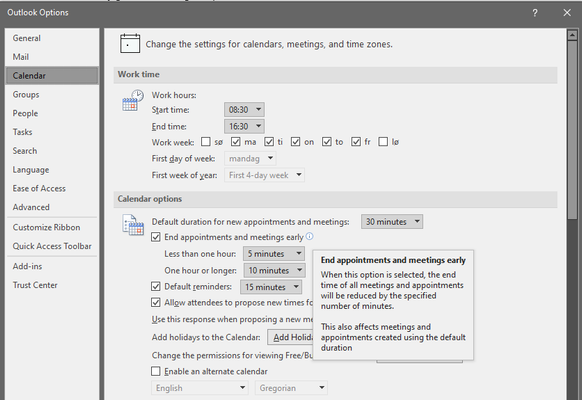The width and height of the screenshot is (582, 400).
Task: Open the Trust Center category
Action: tap(52, 285)
